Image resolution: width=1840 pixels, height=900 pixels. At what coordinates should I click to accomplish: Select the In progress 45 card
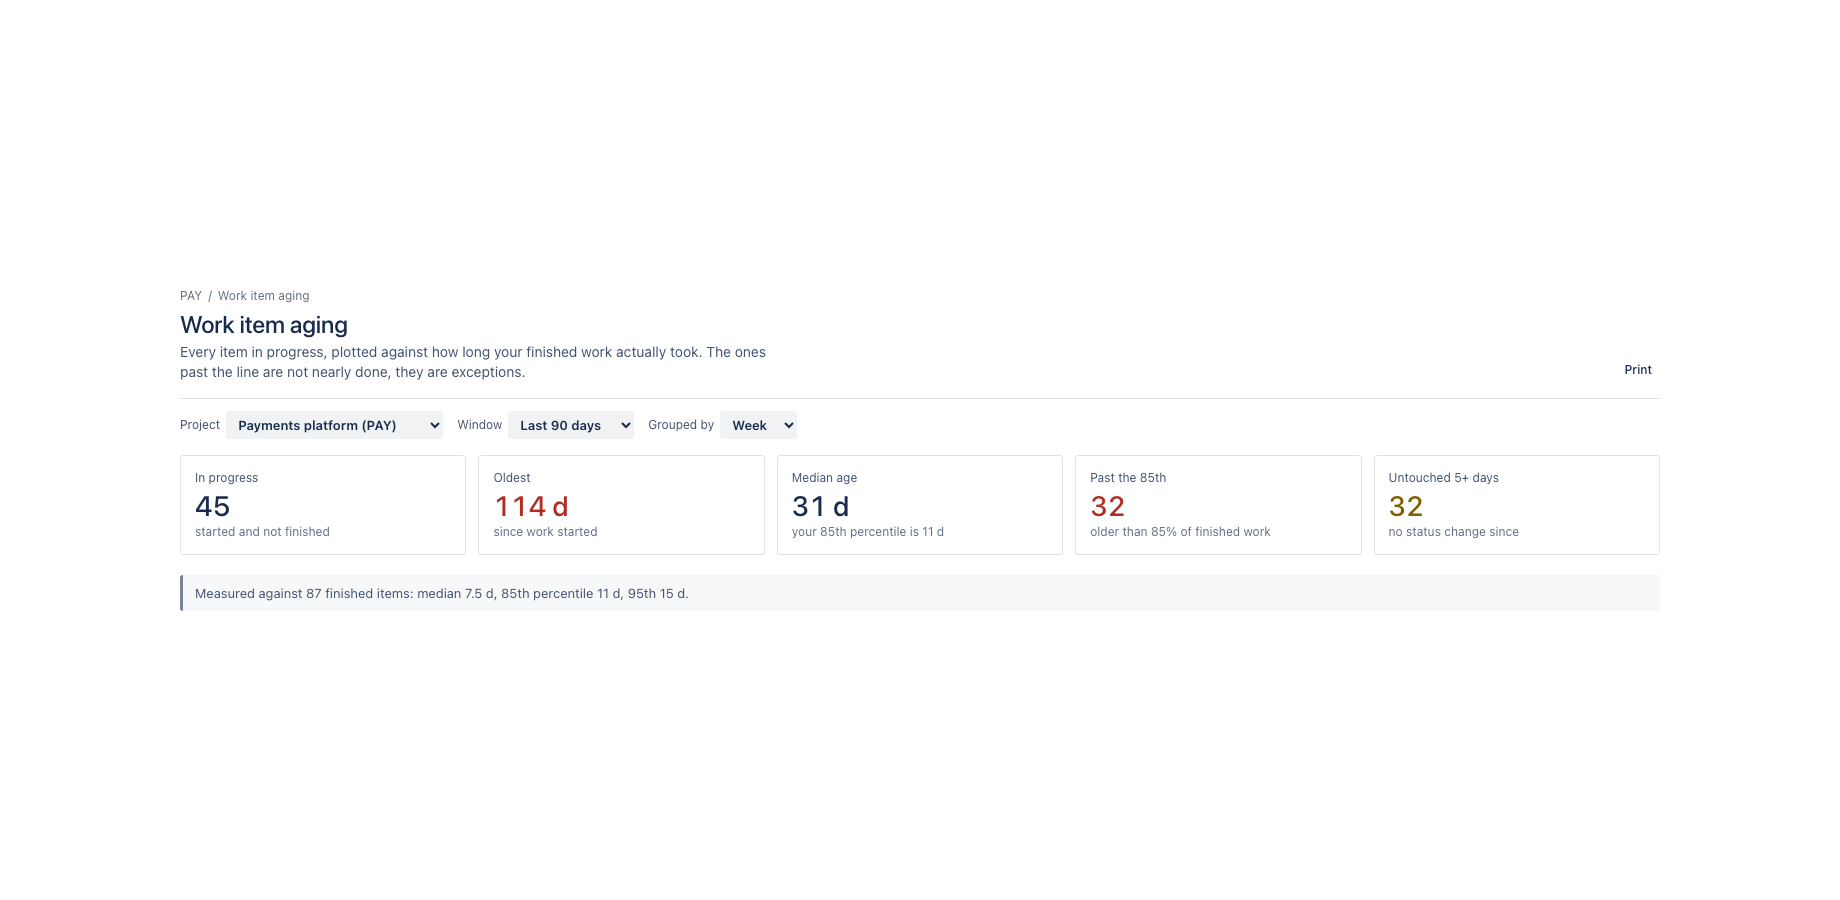pos(323,505)
